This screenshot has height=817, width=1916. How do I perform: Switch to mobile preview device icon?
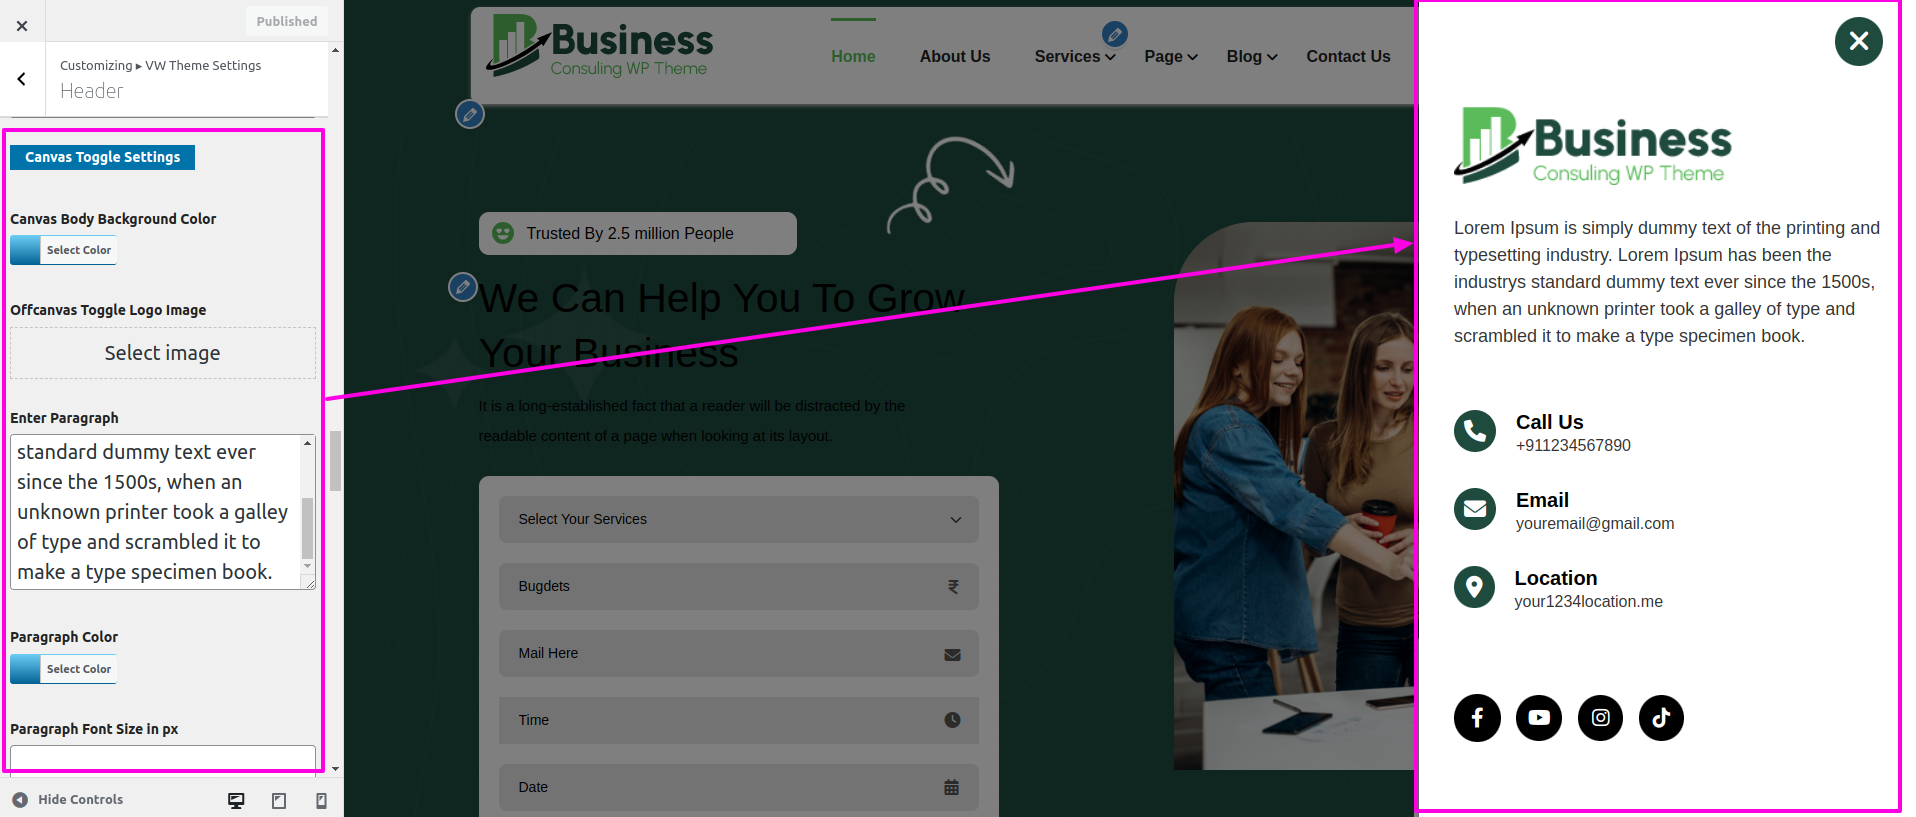(x=321, y=800)
